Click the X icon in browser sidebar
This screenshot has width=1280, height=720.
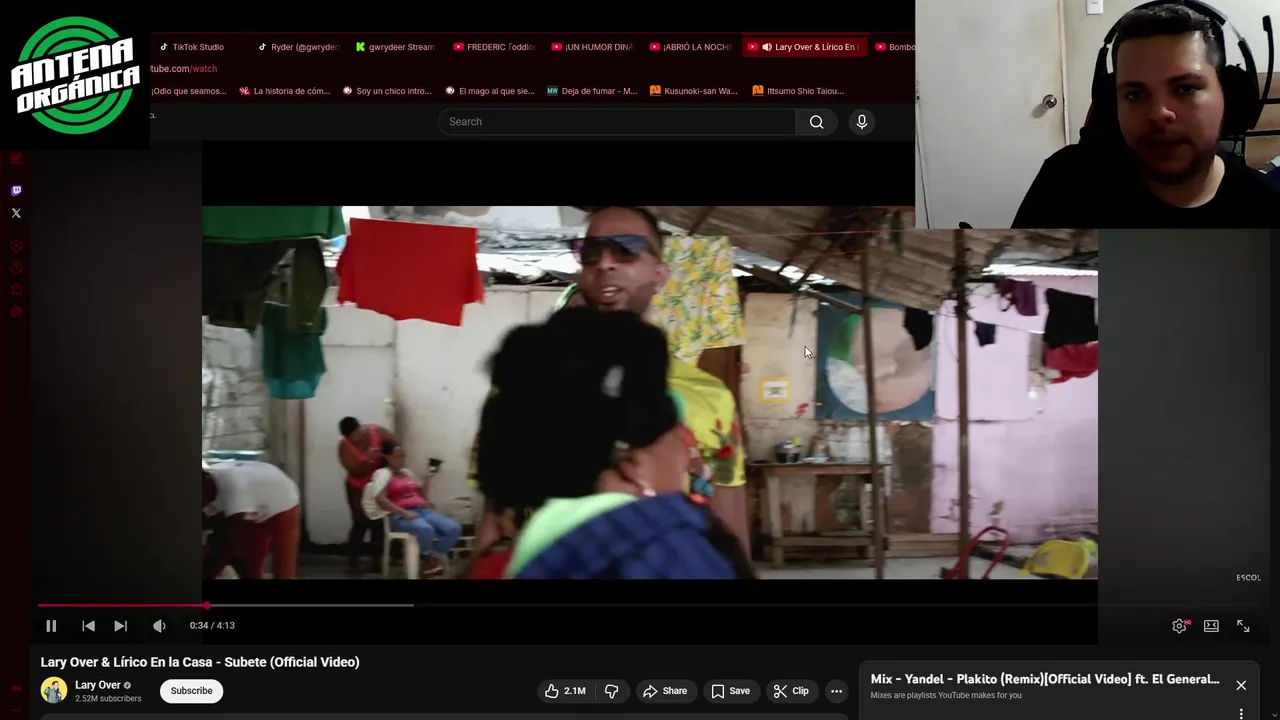[x=16, y=213]
